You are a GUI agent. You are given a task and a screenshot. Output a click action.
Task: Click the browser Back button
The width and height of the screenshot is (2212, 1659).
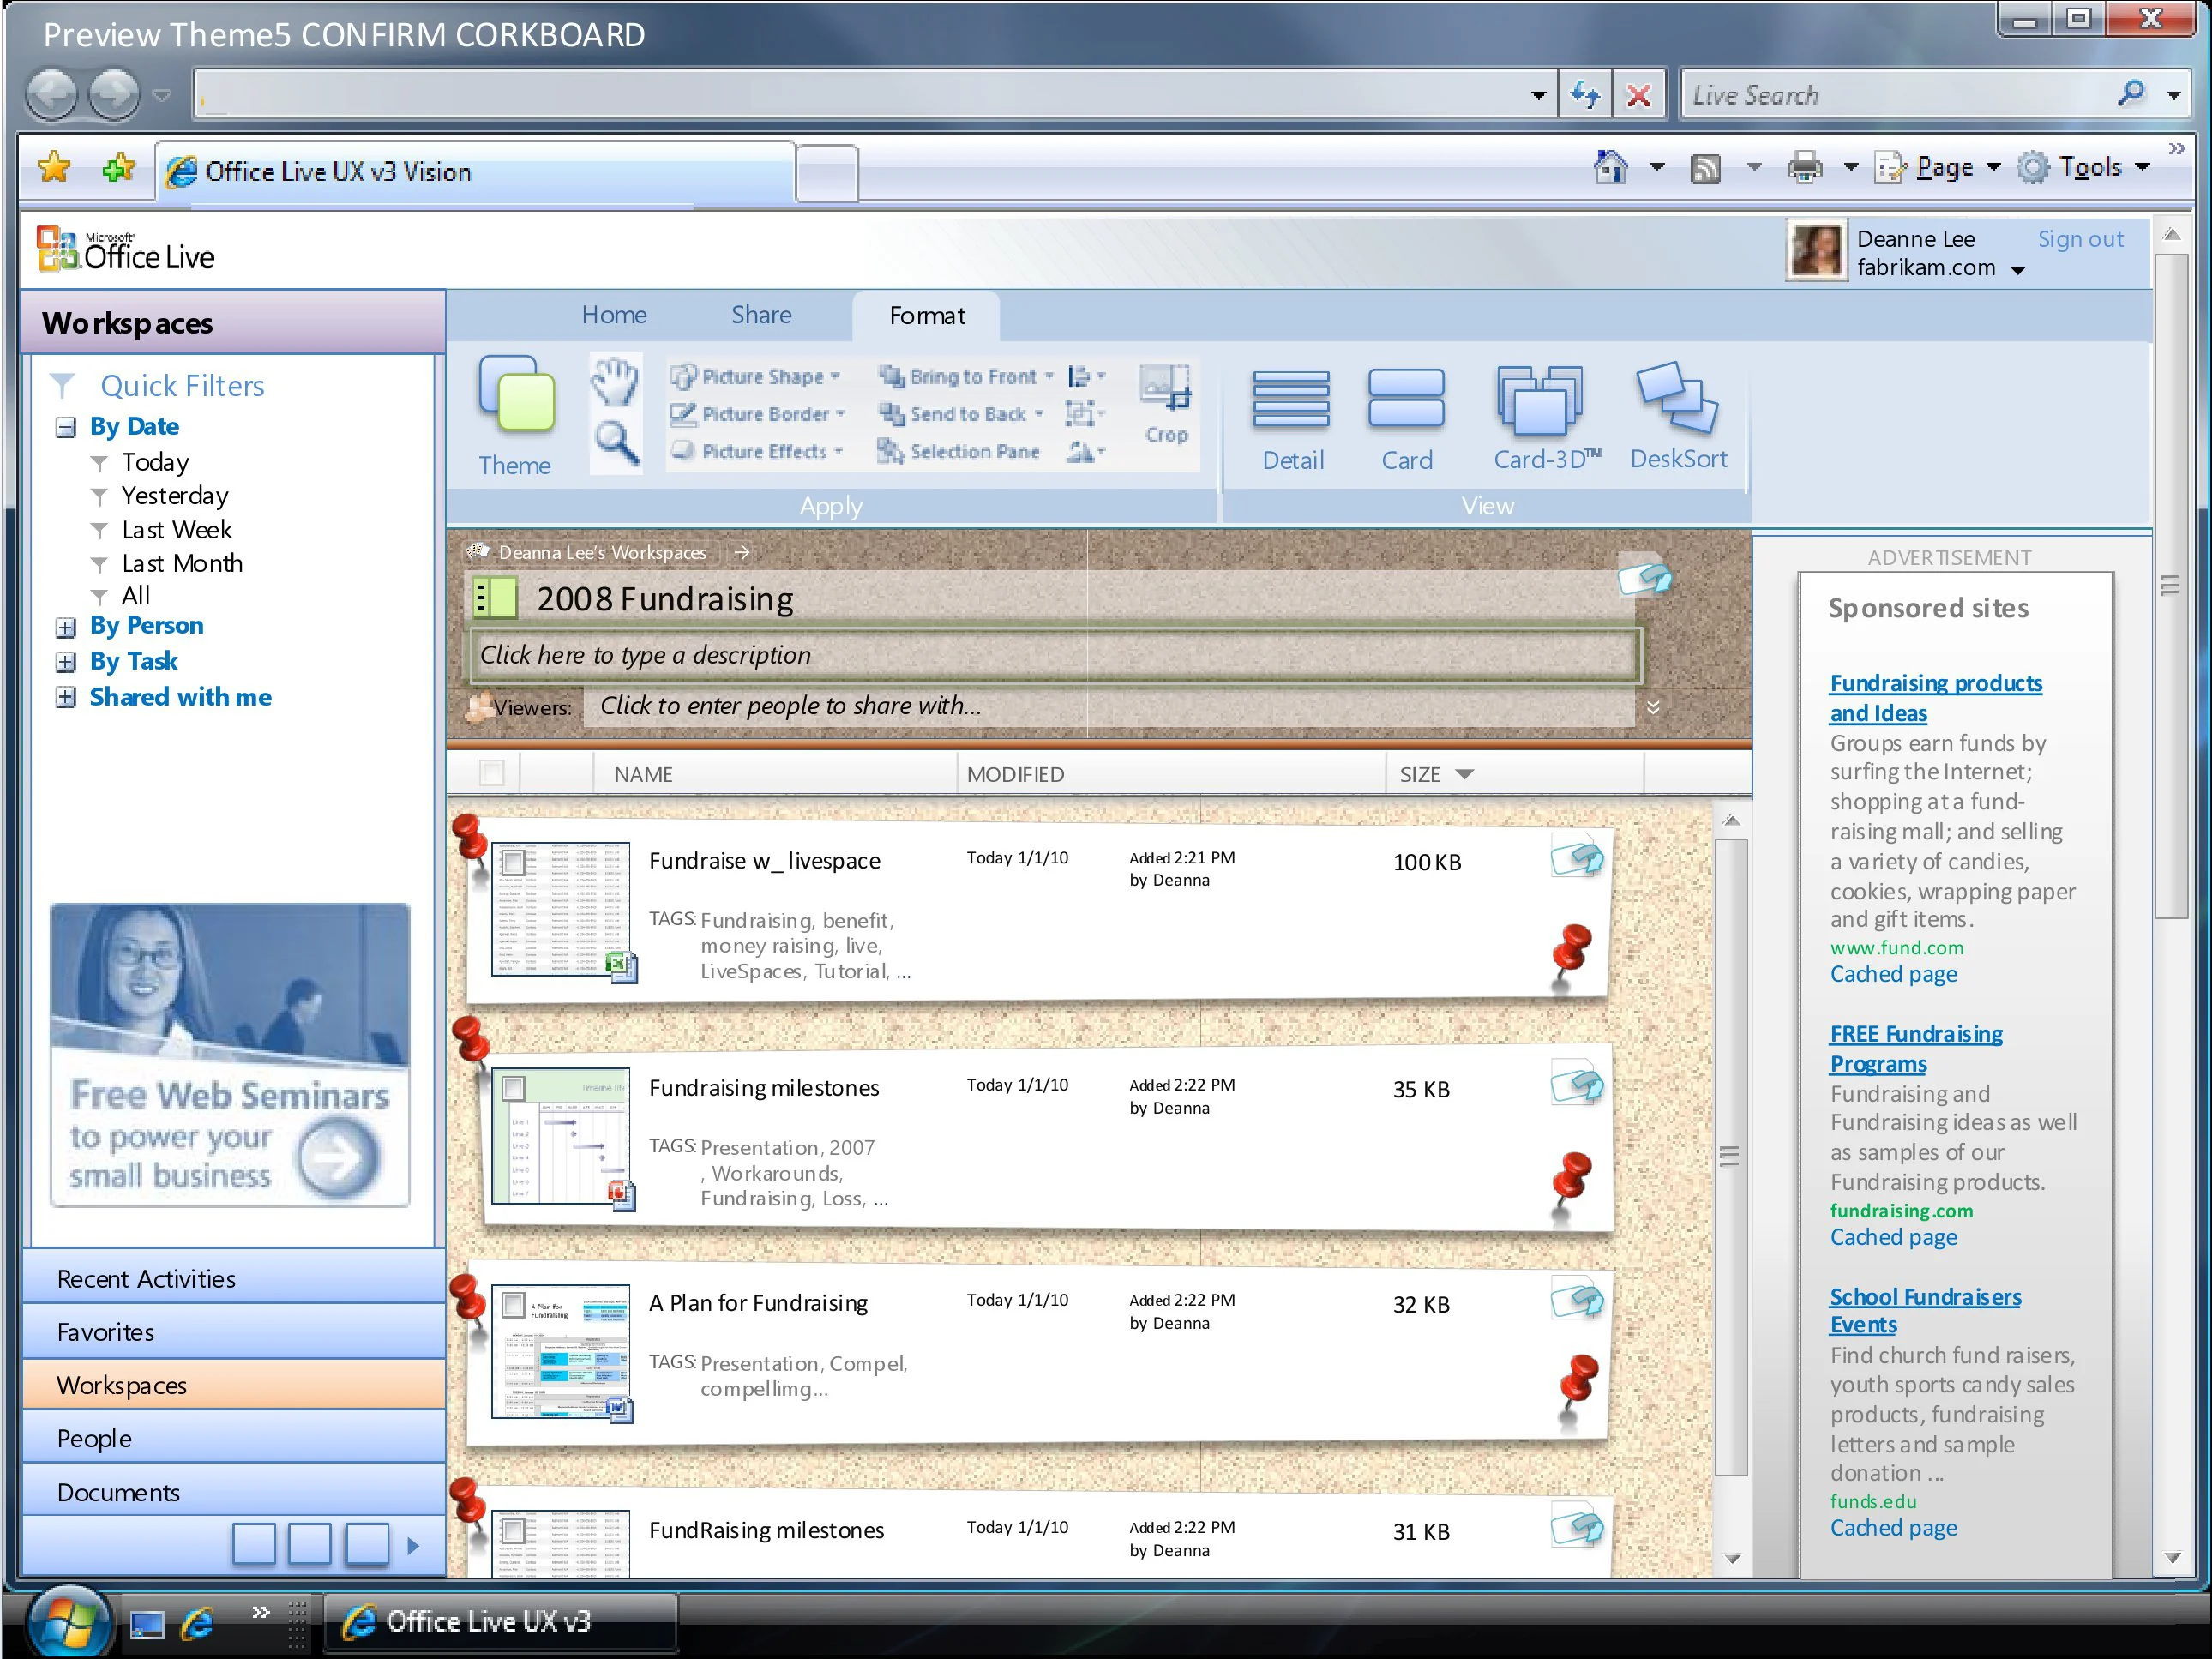[51, 96]
